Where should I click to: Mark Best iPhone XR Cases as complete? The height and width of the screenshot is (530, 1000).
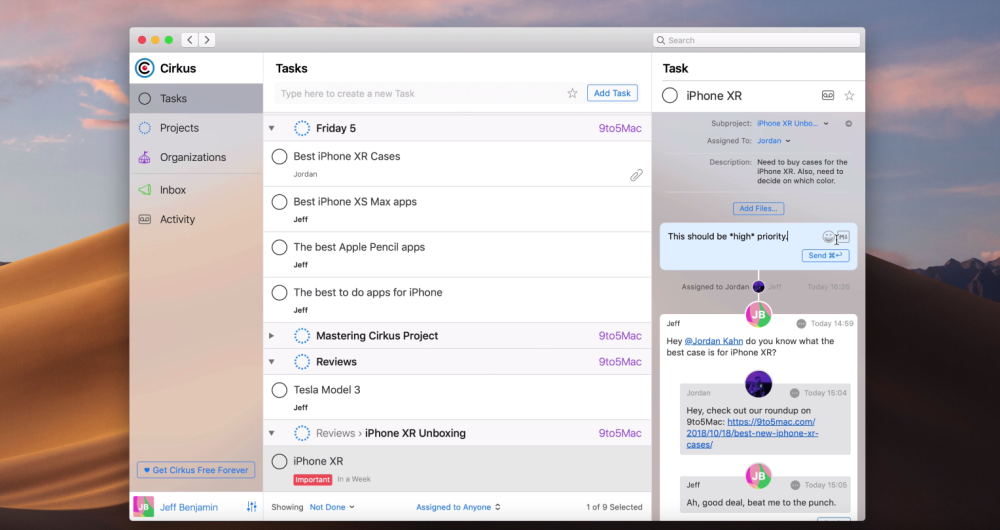point(280,157)
